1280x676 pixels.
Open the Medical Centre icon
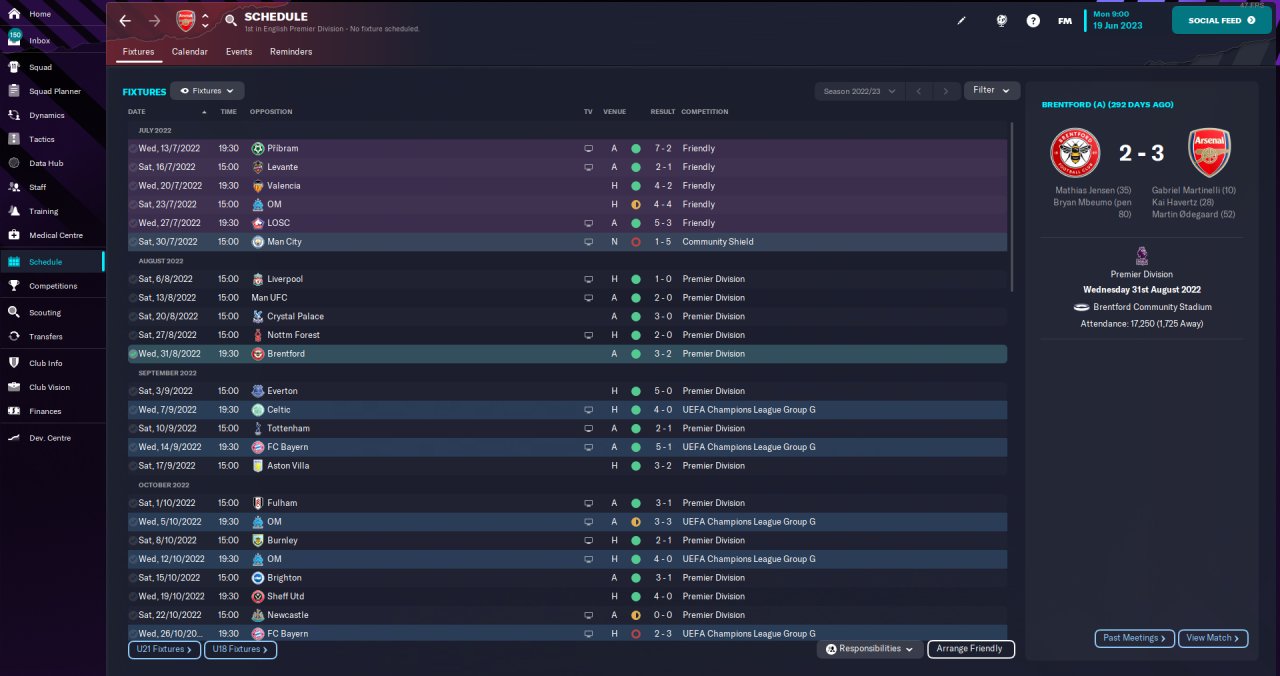14,235
